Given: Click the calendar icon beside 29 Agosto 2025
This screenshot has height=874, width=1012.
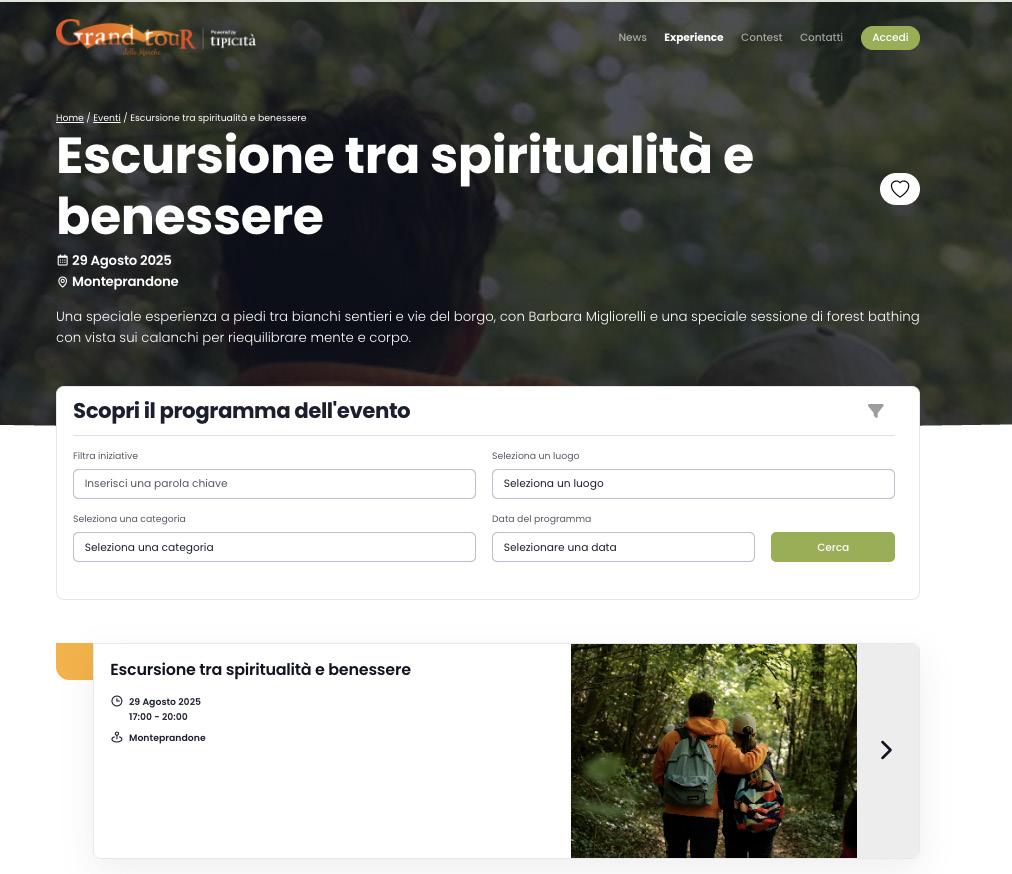Looking at the screenshot, I should tap(63, 260).
